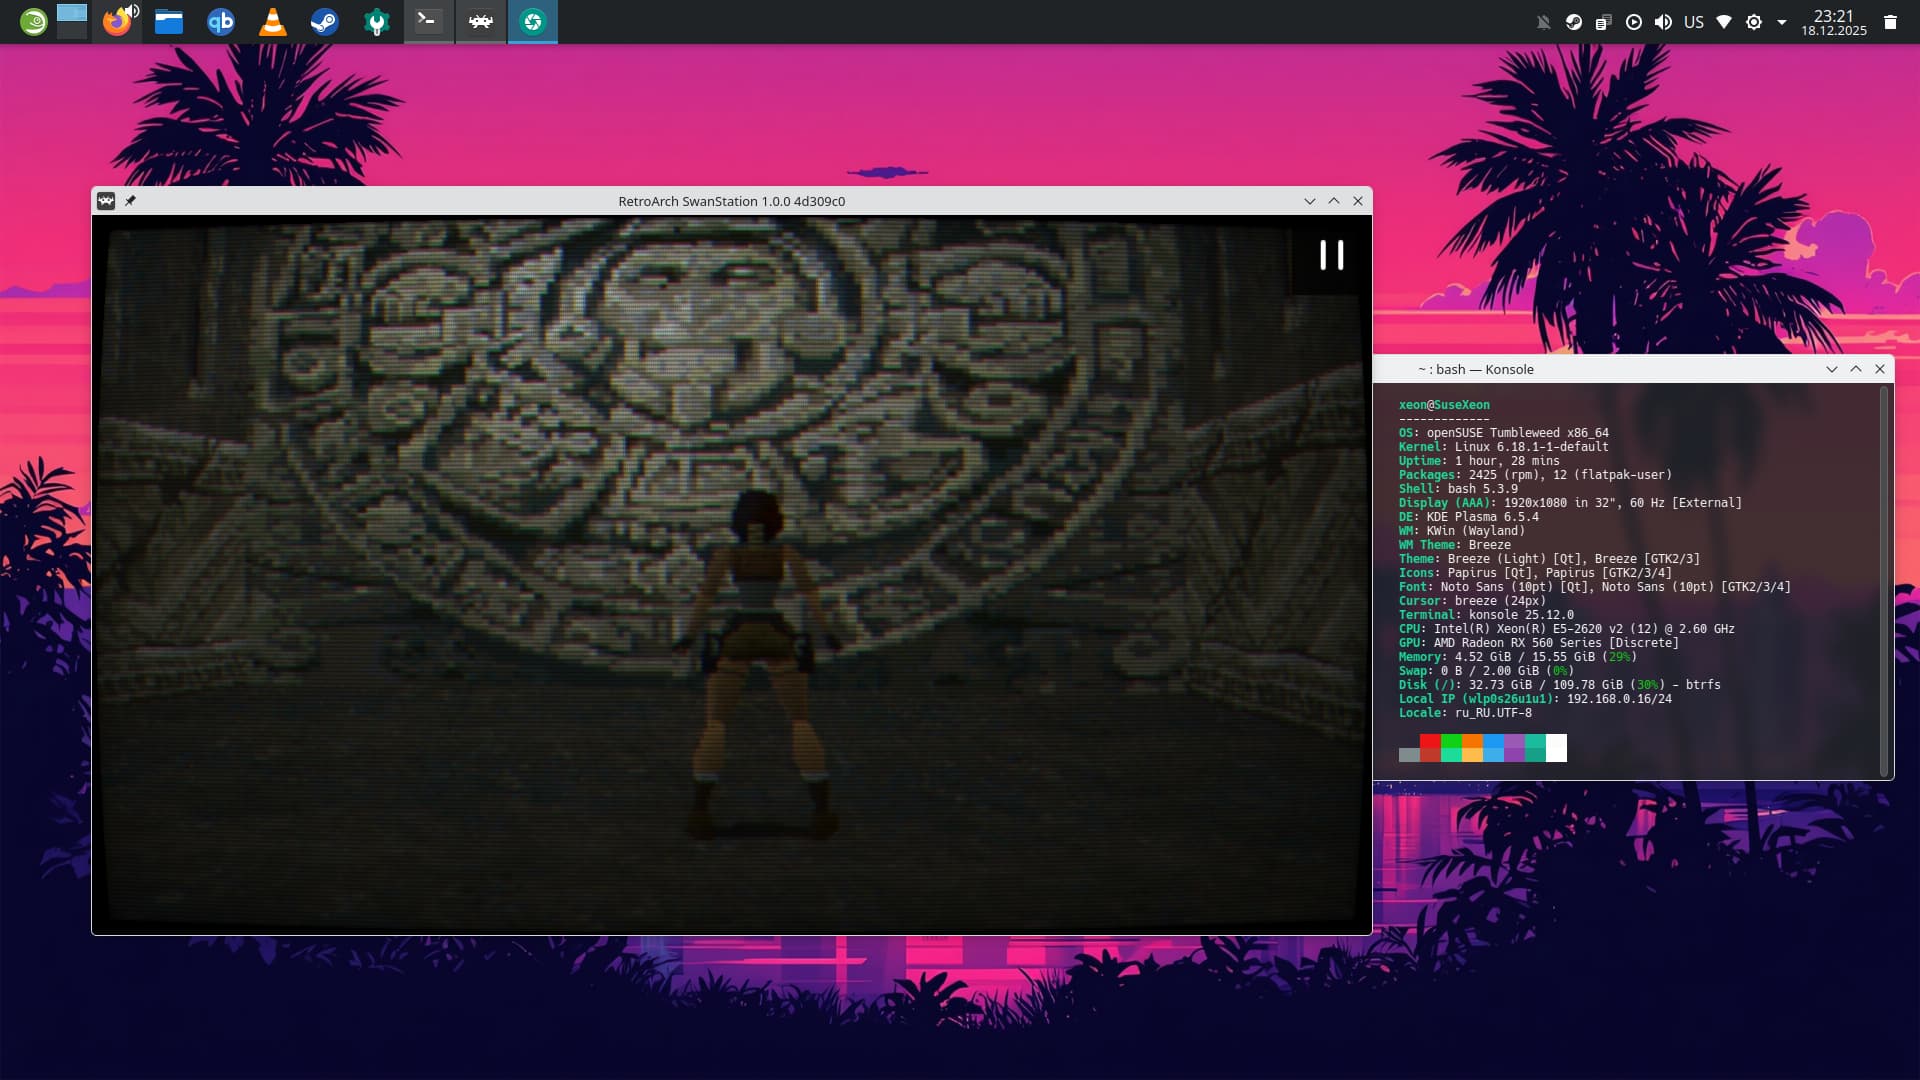The width and height of the screenshot is (1920, 1080).
Task: Open the RetroArch window menu icon
Action: pyautogui.click(x=106, y=201)
